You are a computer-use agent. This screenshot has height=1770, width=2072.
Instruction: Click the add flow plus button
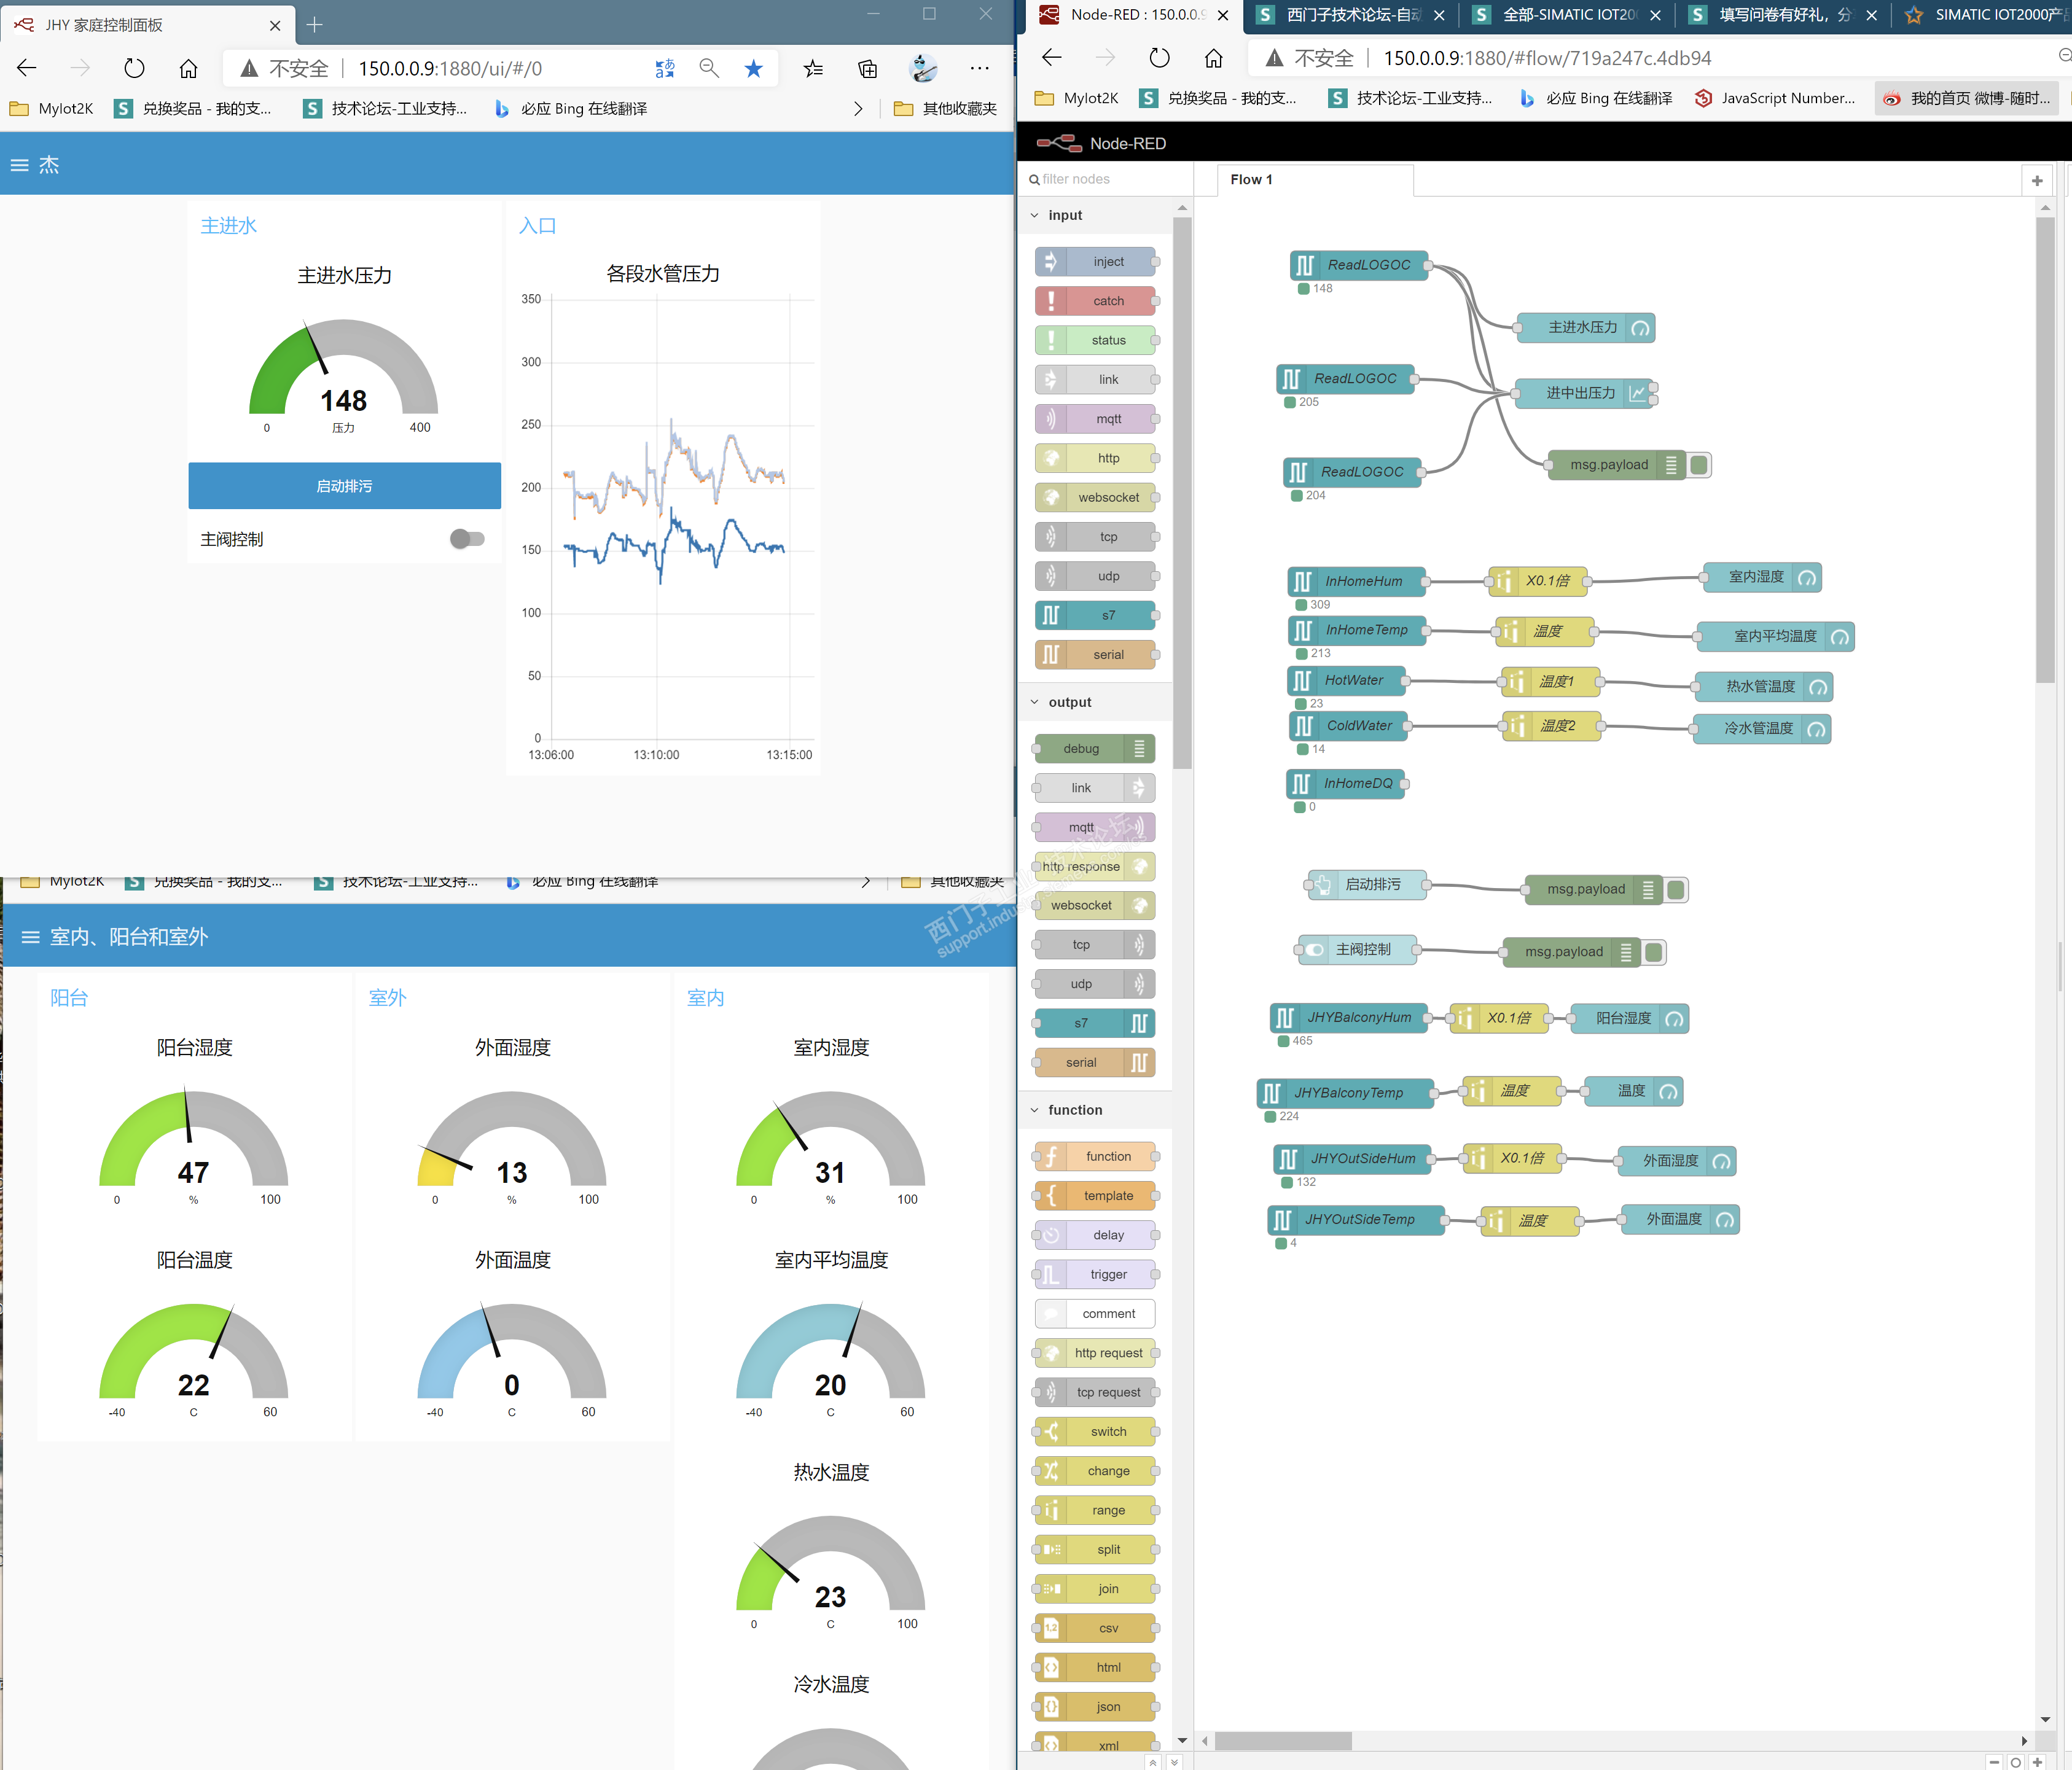pyautogui.click(x=2037, y=180)
